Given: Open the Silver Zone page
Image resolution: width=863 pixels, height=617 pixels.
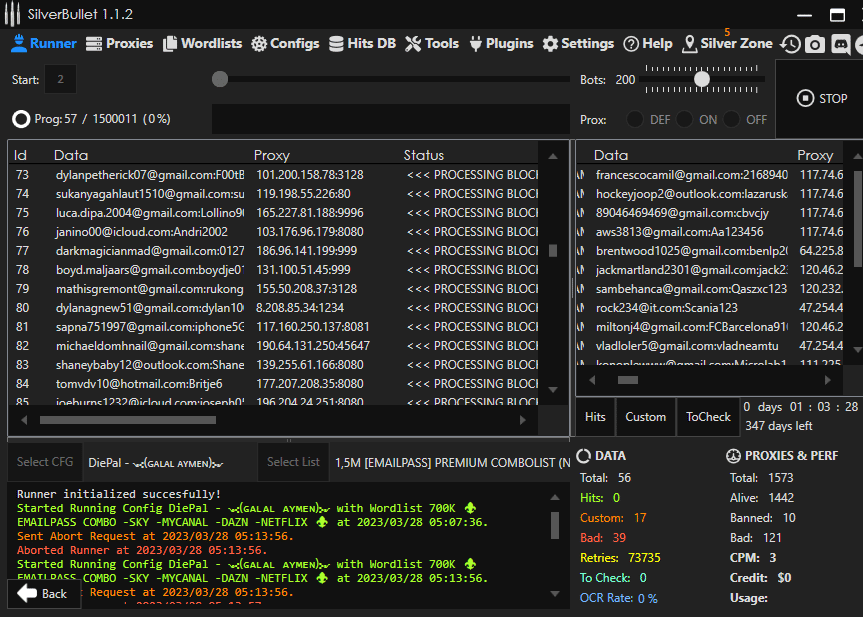Looking at the screenshot, I should (727, 44).
